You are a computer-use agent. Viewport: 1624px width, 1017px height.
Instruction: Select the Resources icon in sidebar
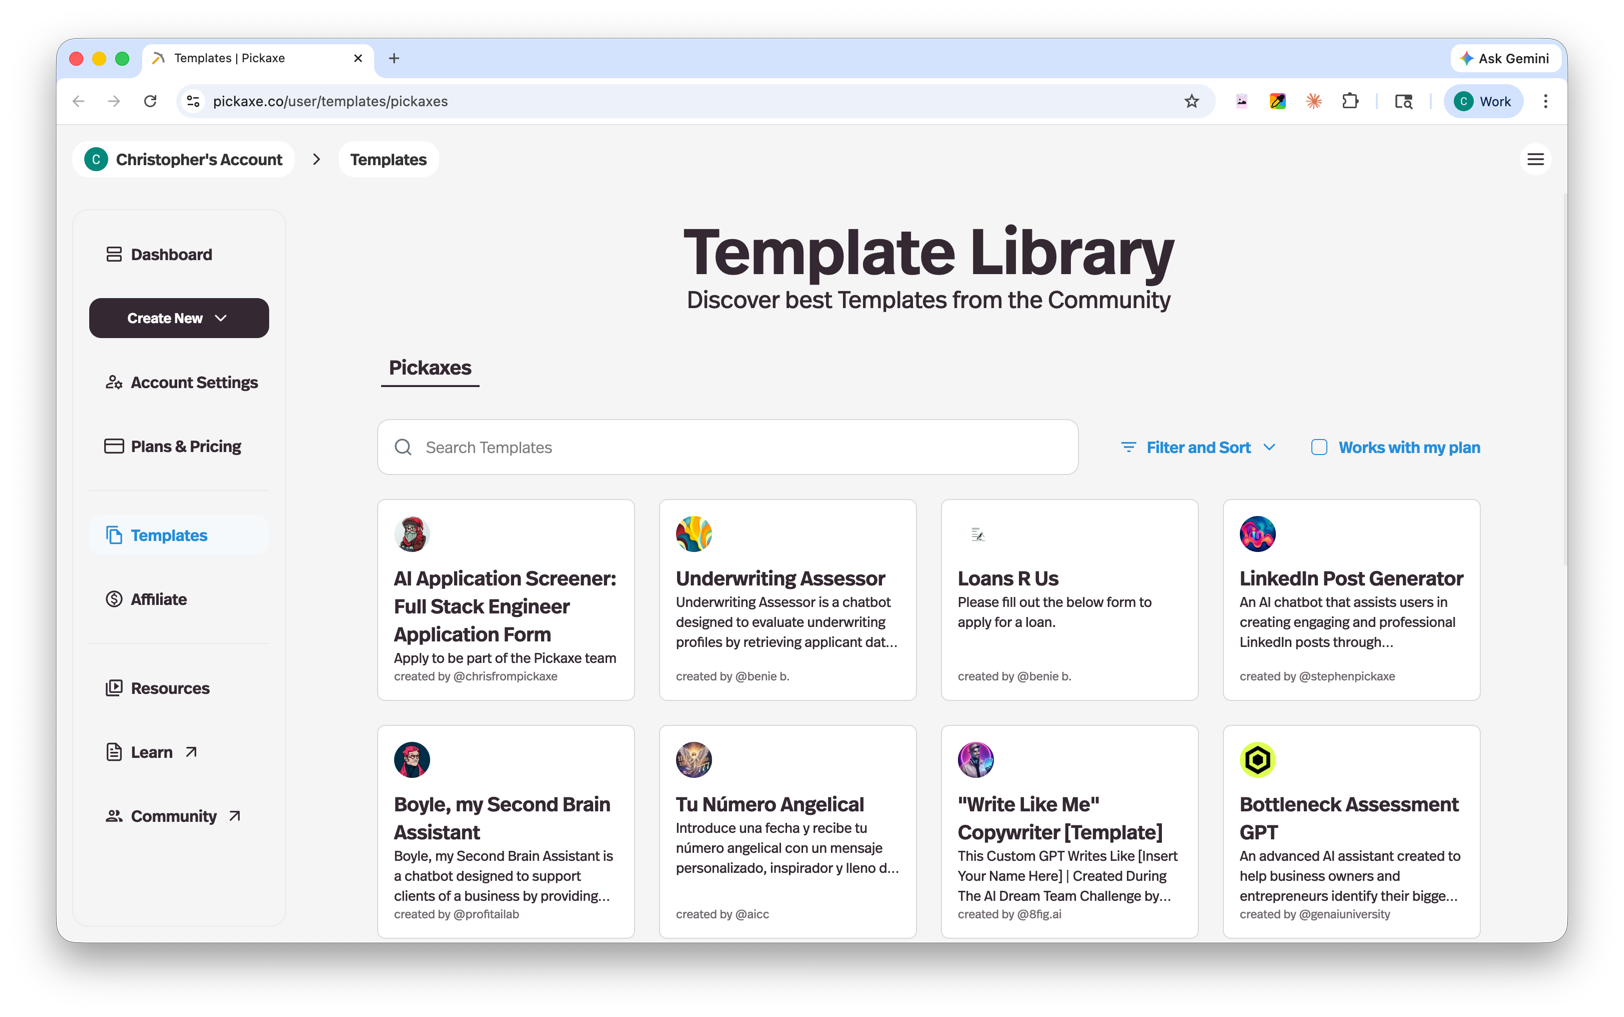(113, 688)
